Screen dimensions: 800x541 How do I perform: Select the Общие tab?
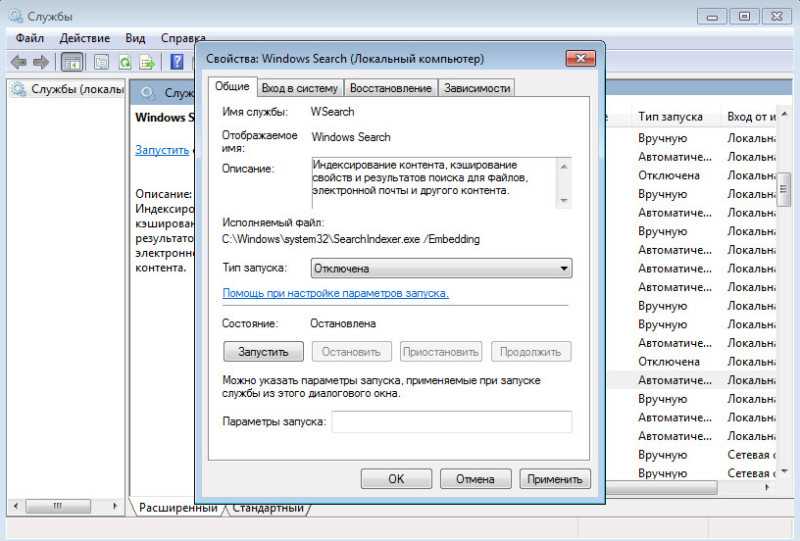(x=232, y=86)
